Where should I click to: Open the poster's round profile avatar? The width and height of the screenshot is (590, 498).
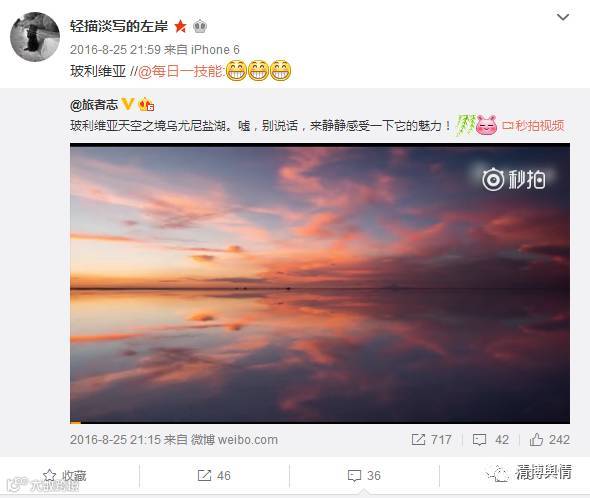pos(35,37)
